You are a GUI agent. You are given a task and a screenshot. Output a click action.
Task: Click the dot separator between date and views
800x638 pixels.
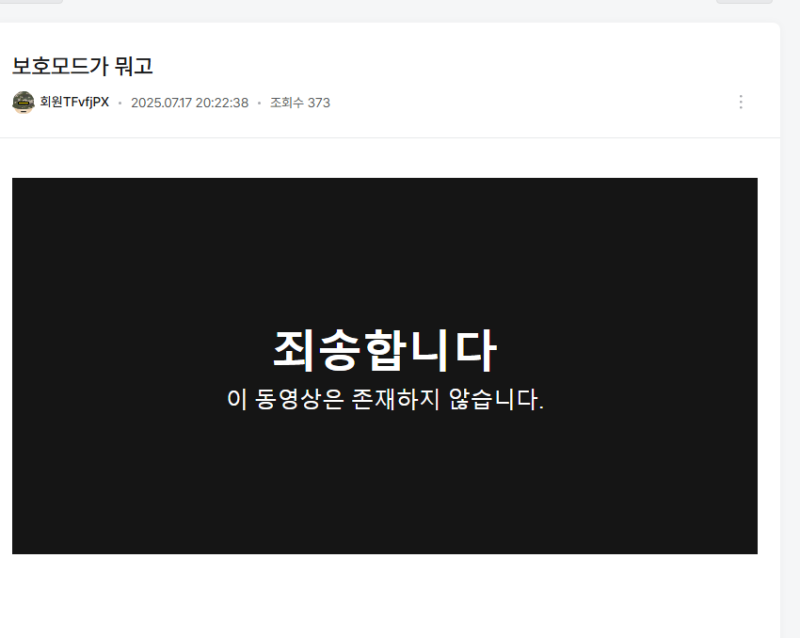259,103
